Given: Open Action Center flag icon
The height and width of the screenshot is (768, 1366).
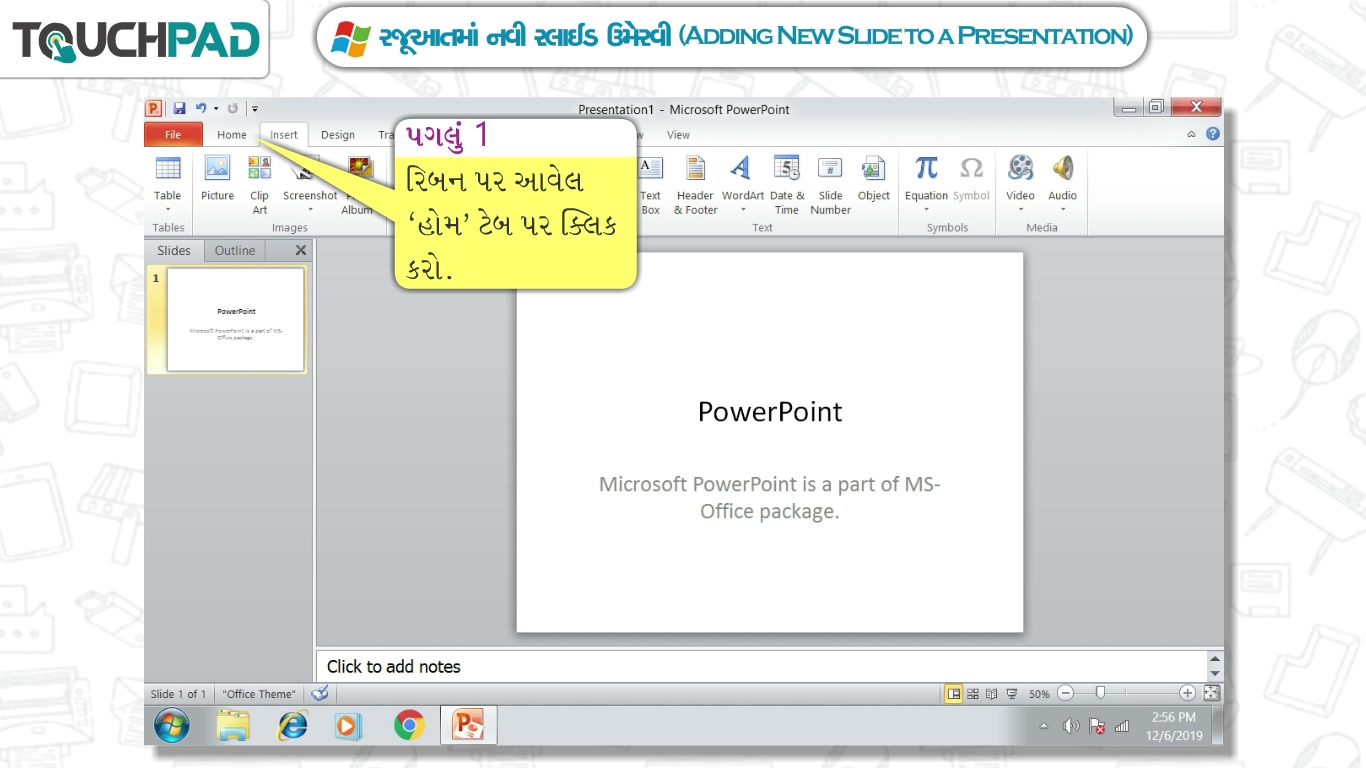Looking at the screenshot, I should (x=1097, y=726).
